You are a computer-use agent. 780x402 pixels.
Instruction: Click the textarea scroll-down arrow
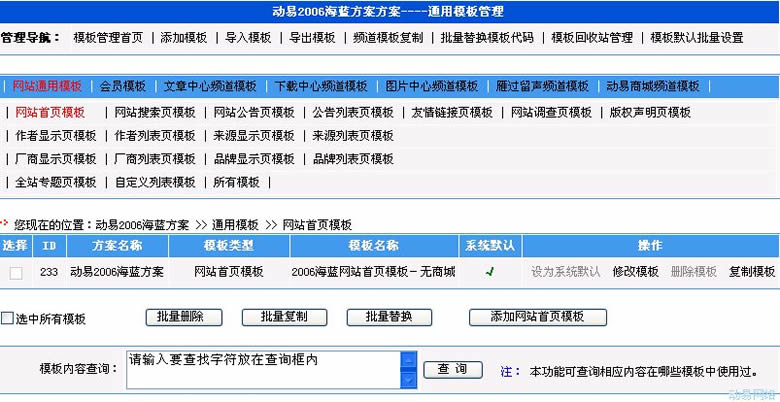(x=408, y=380)
